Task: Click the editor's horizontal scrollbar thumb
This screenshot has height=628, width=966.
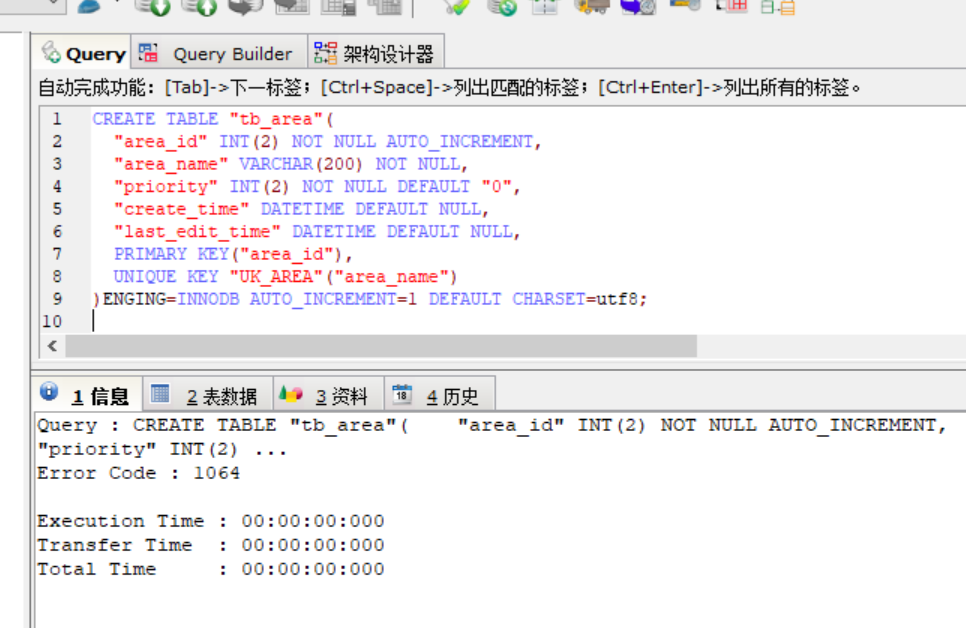Action: (x=381, y=346)
